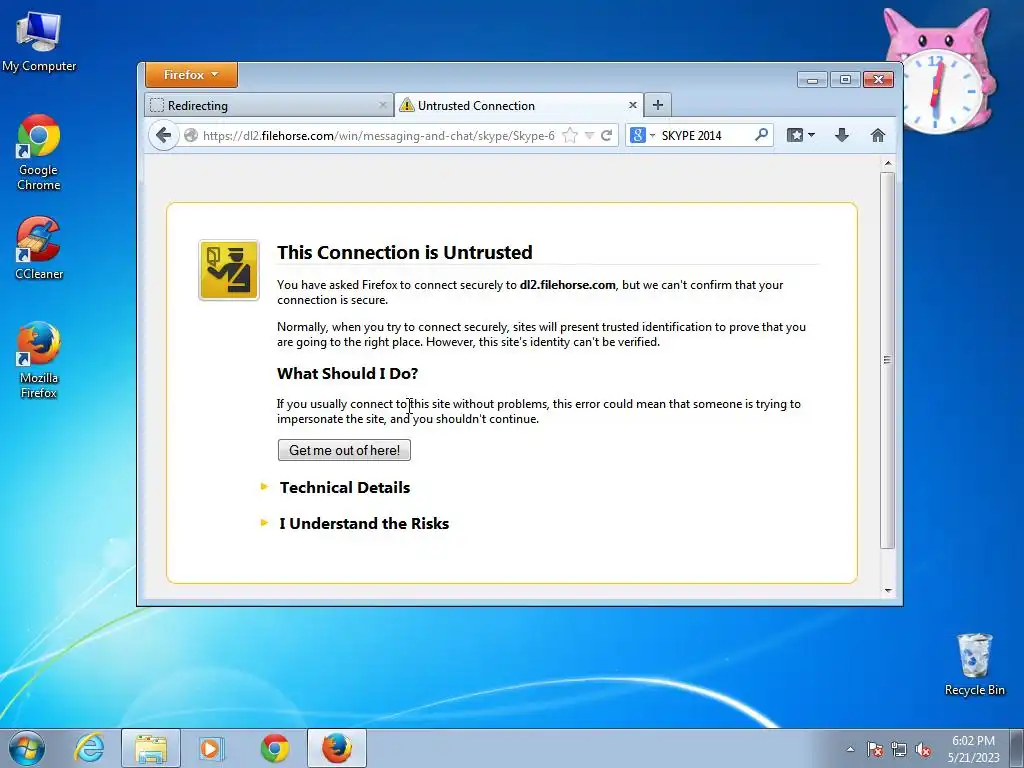
Task: Click the What Should I Do? heading
Action: pos(347,374)
